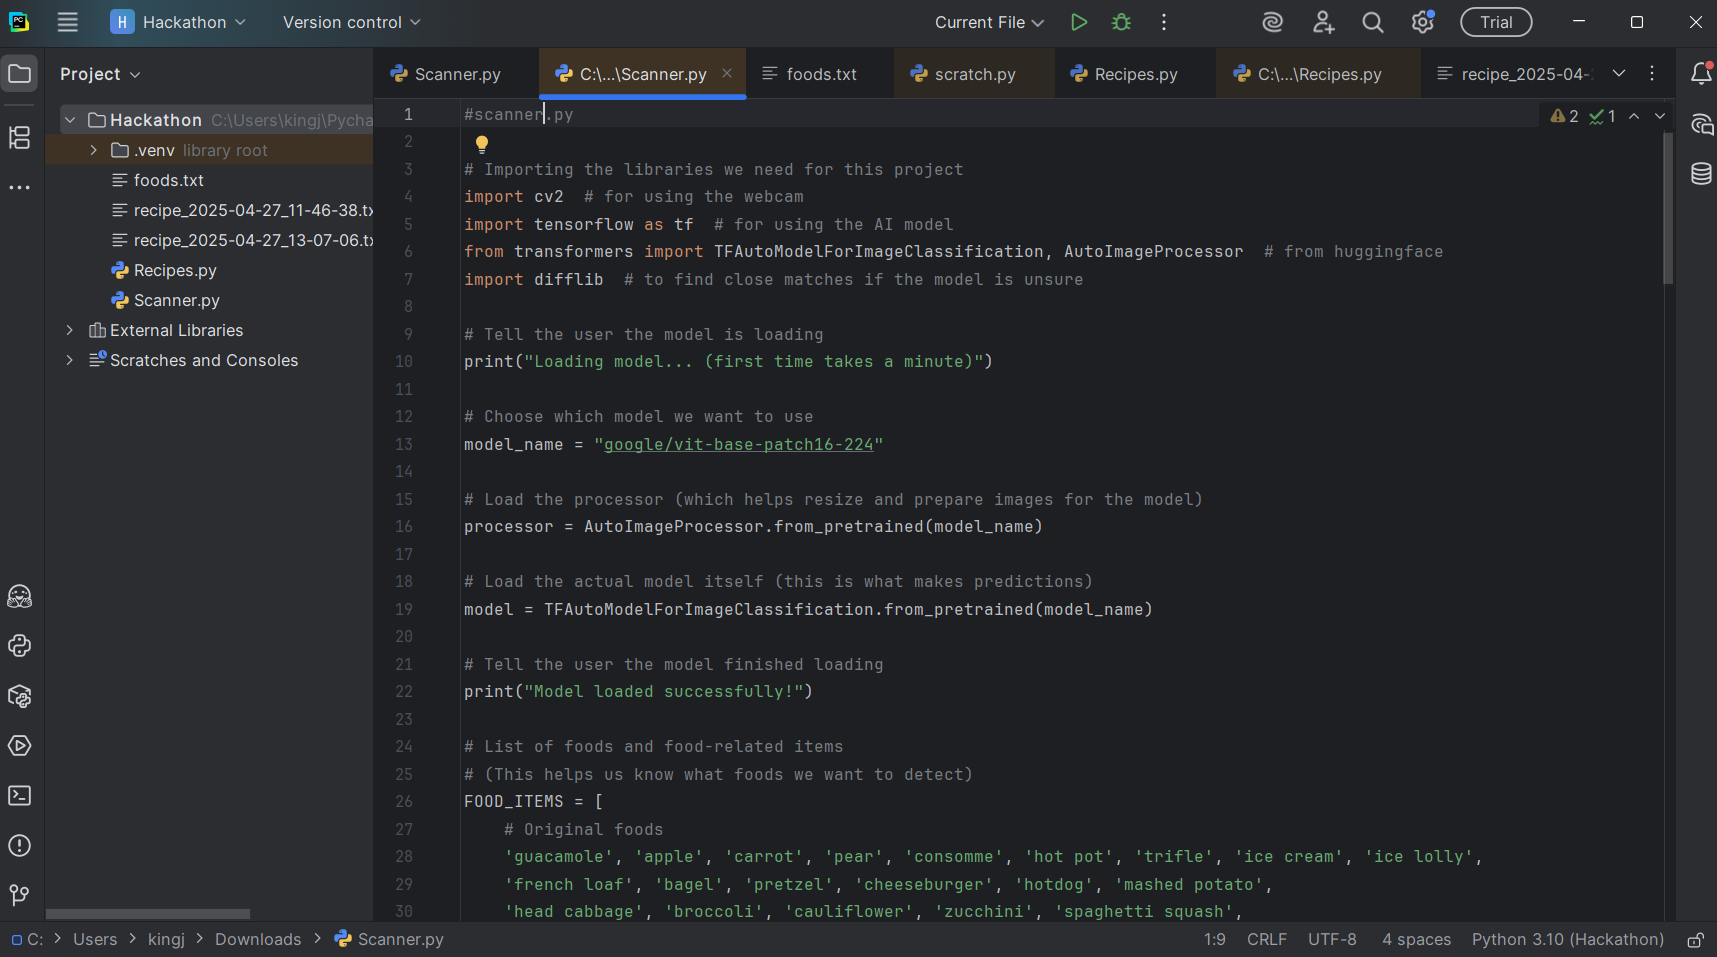Open the Python Packages tool window
This screenshot has width=1717, height=957.
click(19, 696)
